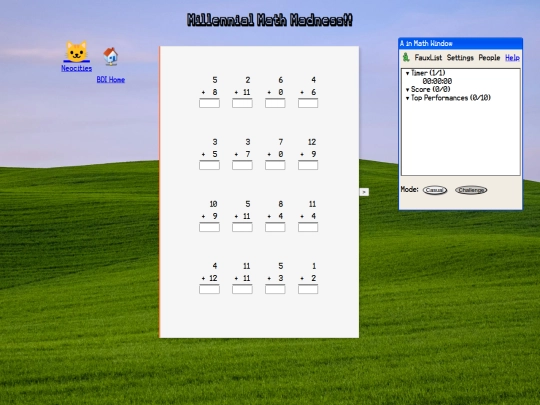Open the BDI Home house icon

coord(111,56)
